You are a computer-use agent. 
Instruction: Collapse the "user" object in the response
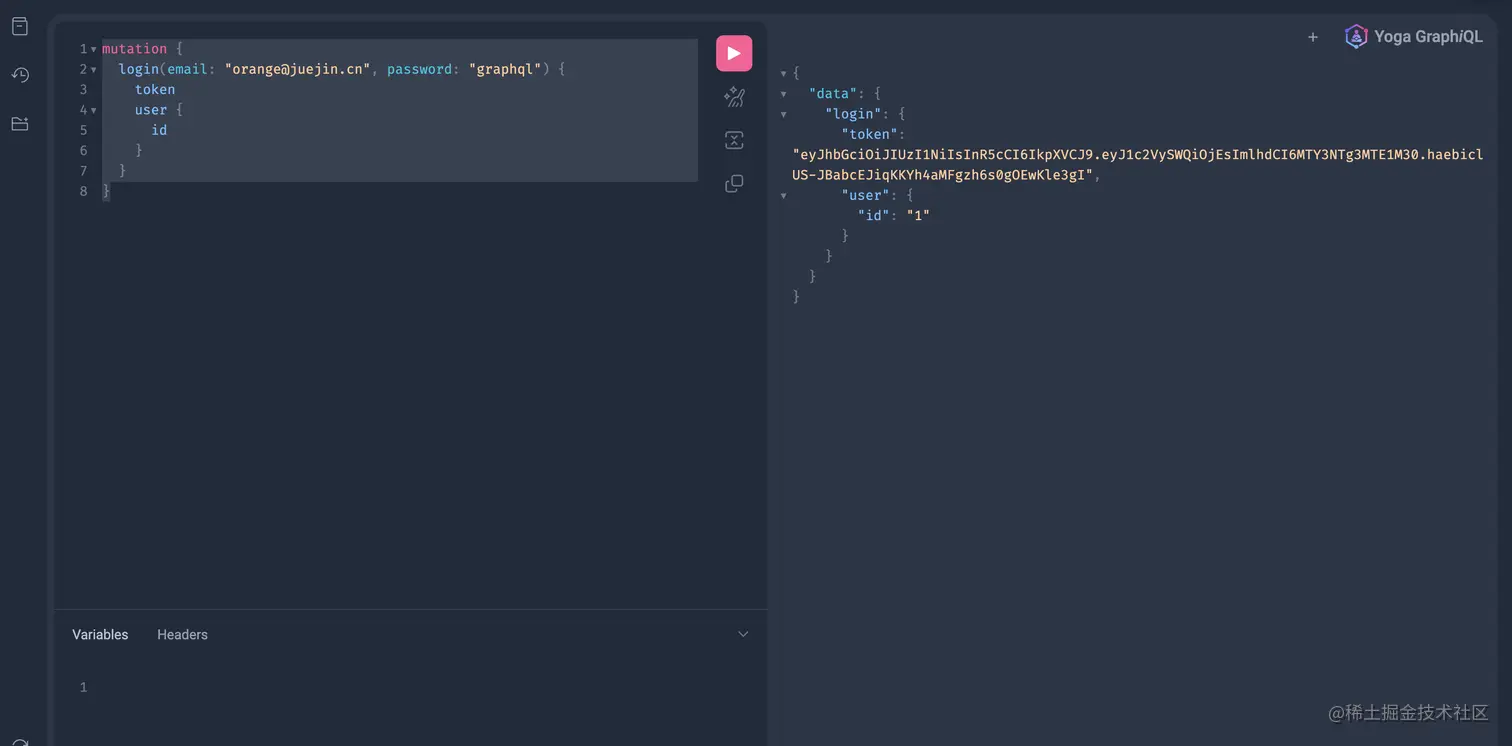(x=784, y=195)
